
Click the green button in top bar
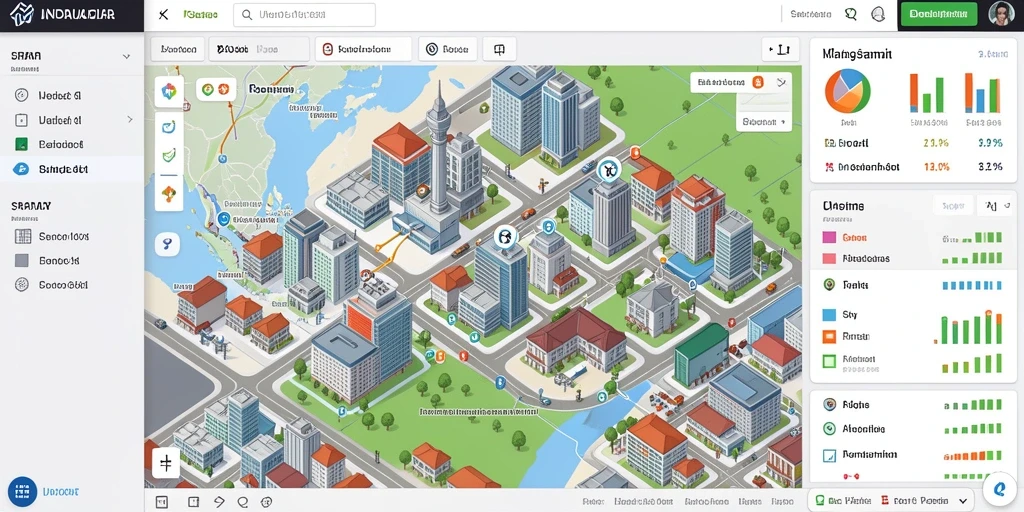pyautogui.click(x=938, y=14)
